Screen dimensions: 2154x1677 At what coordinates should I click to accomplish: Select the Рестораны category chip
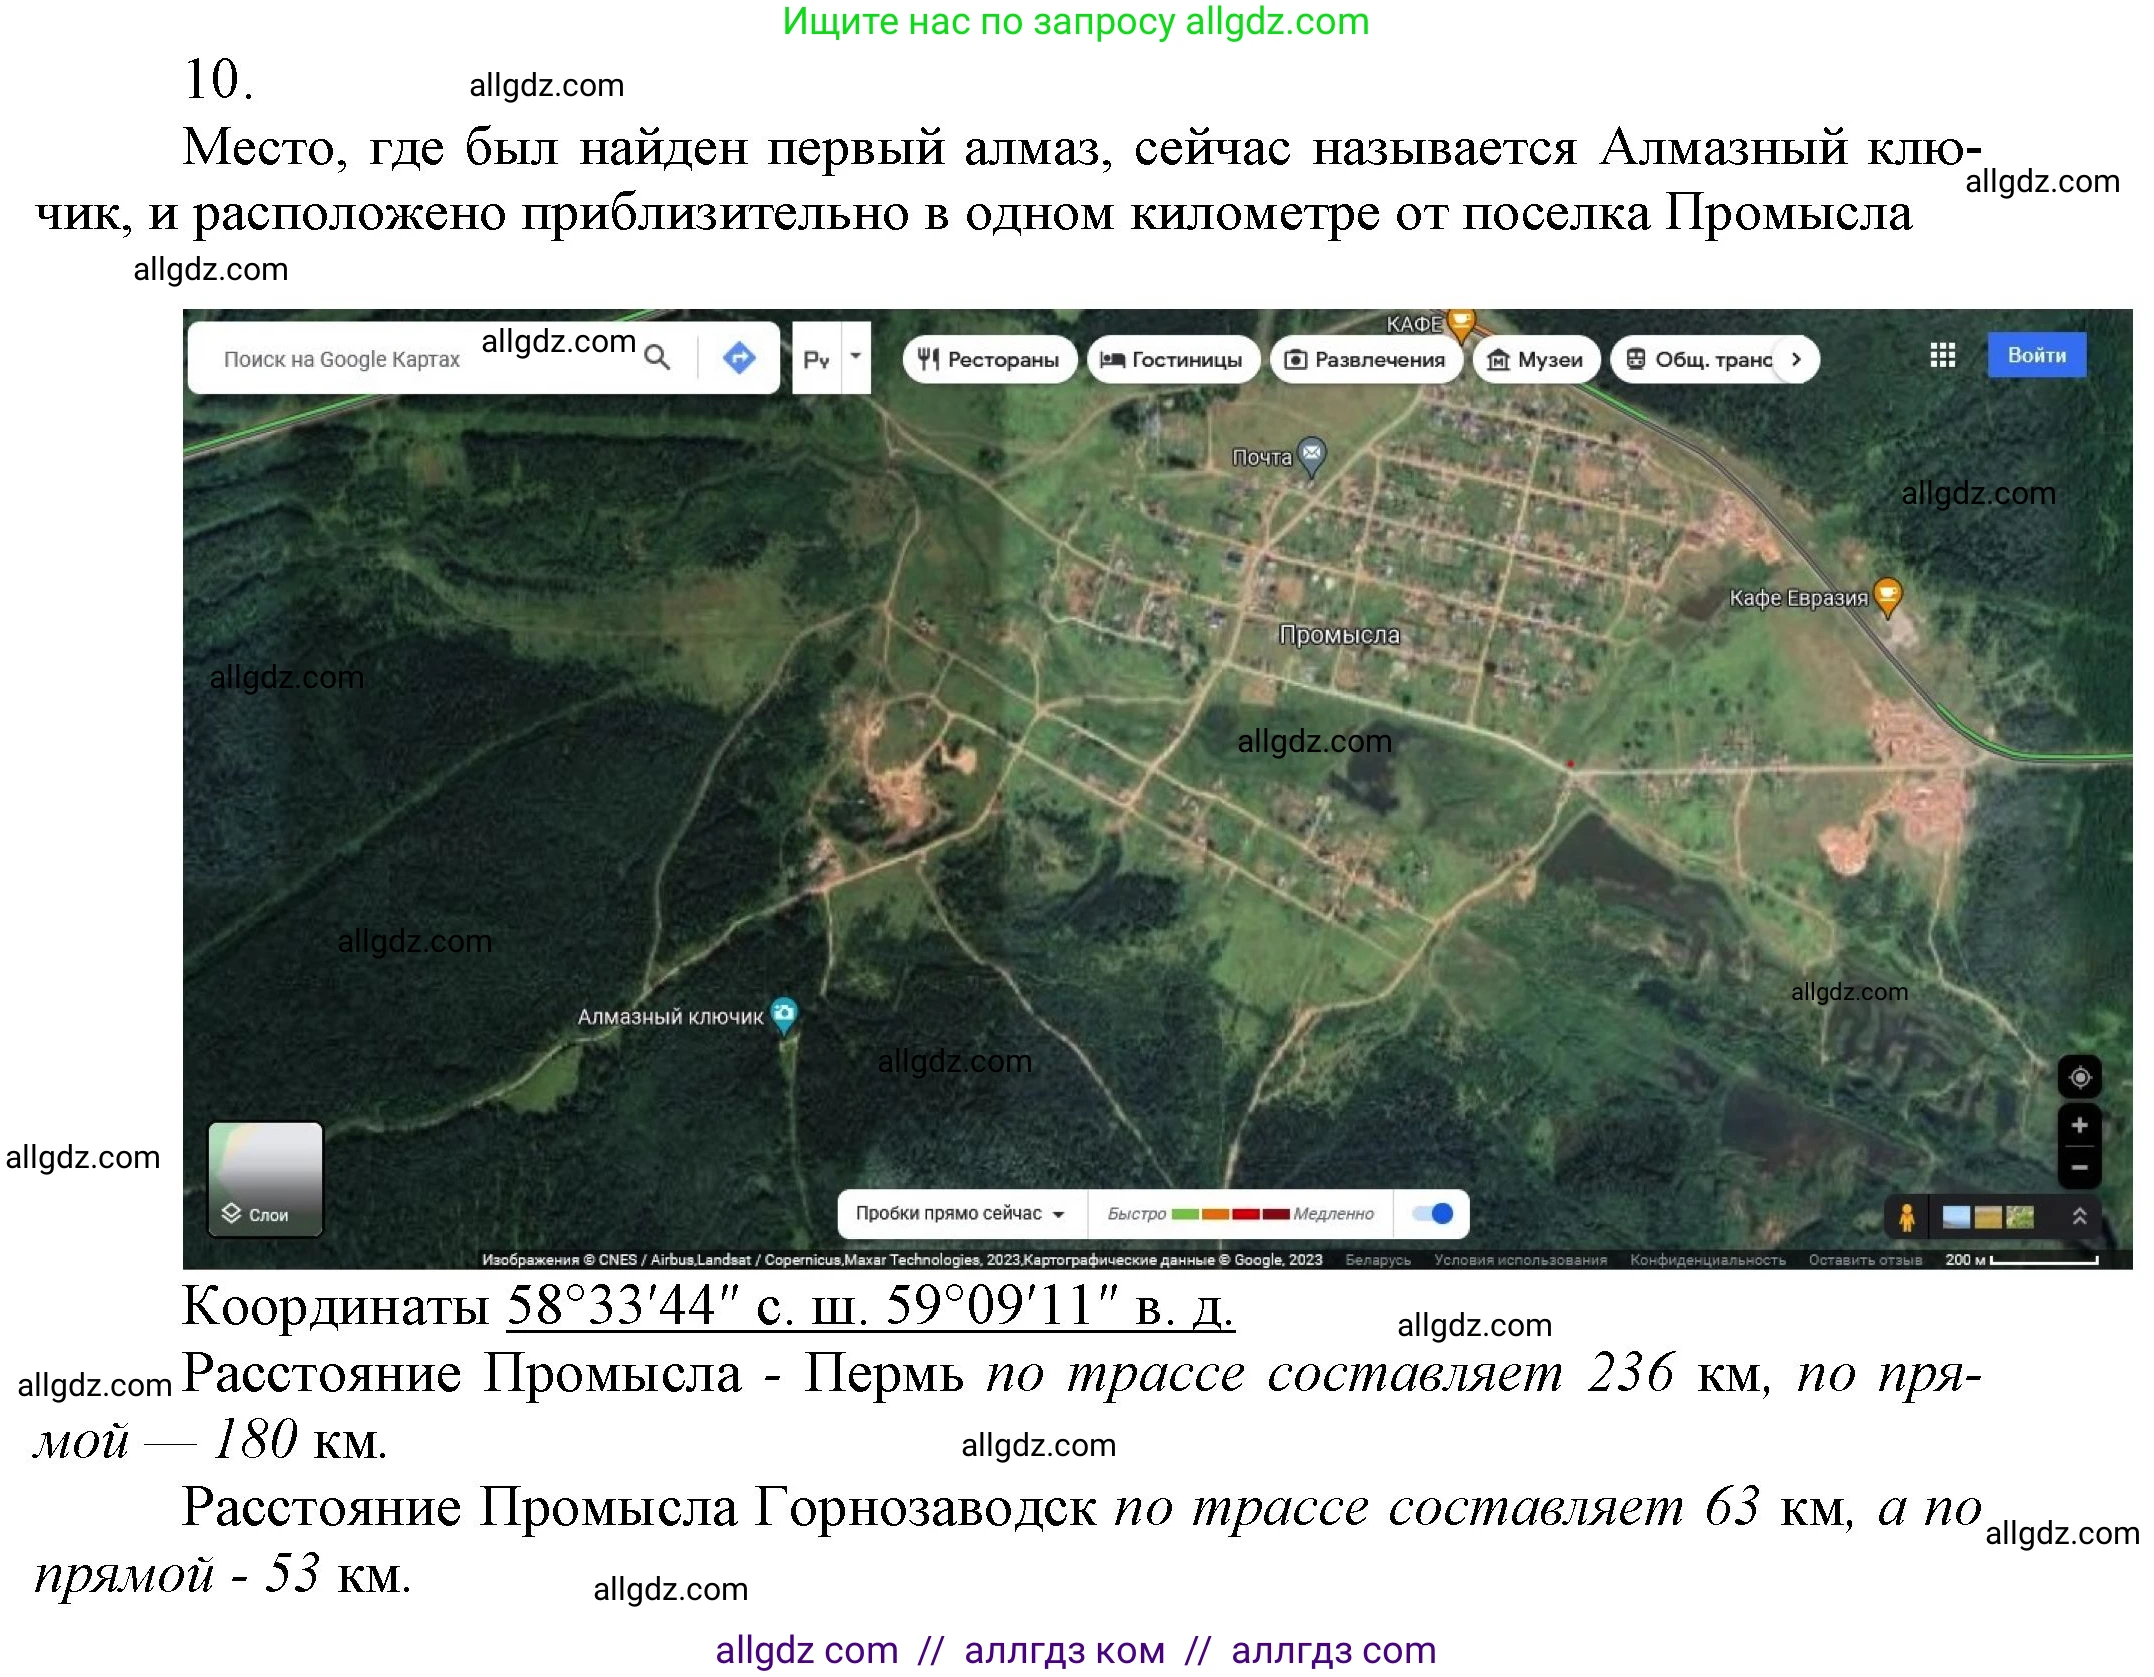tap(988, 359)
